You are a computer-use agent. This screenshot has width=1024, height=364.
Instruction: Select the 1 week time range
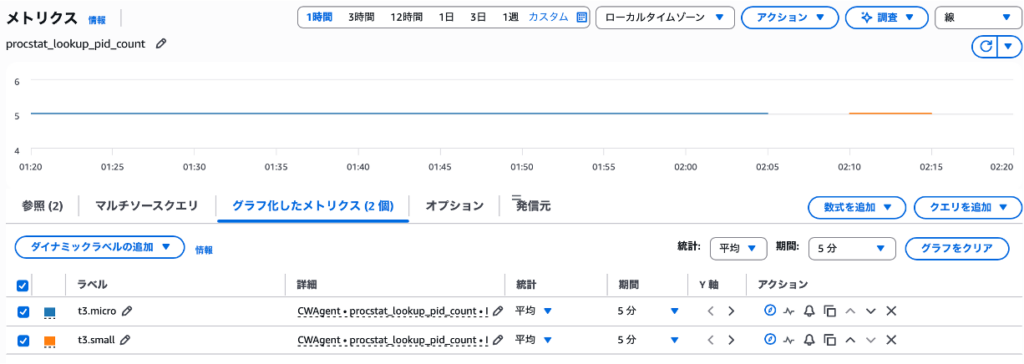pos(510,18)
